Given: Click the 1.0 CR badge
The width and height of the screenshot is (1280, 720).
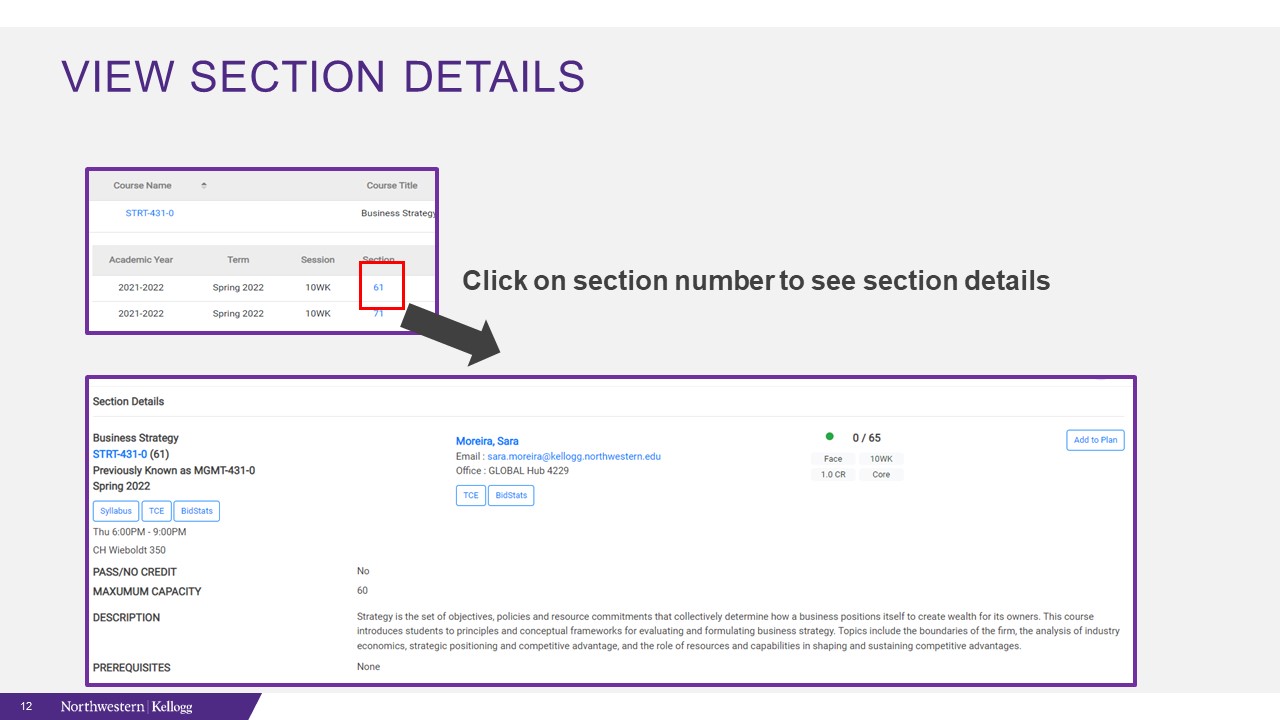Looking at the screenshot, I should coord(833,475).
